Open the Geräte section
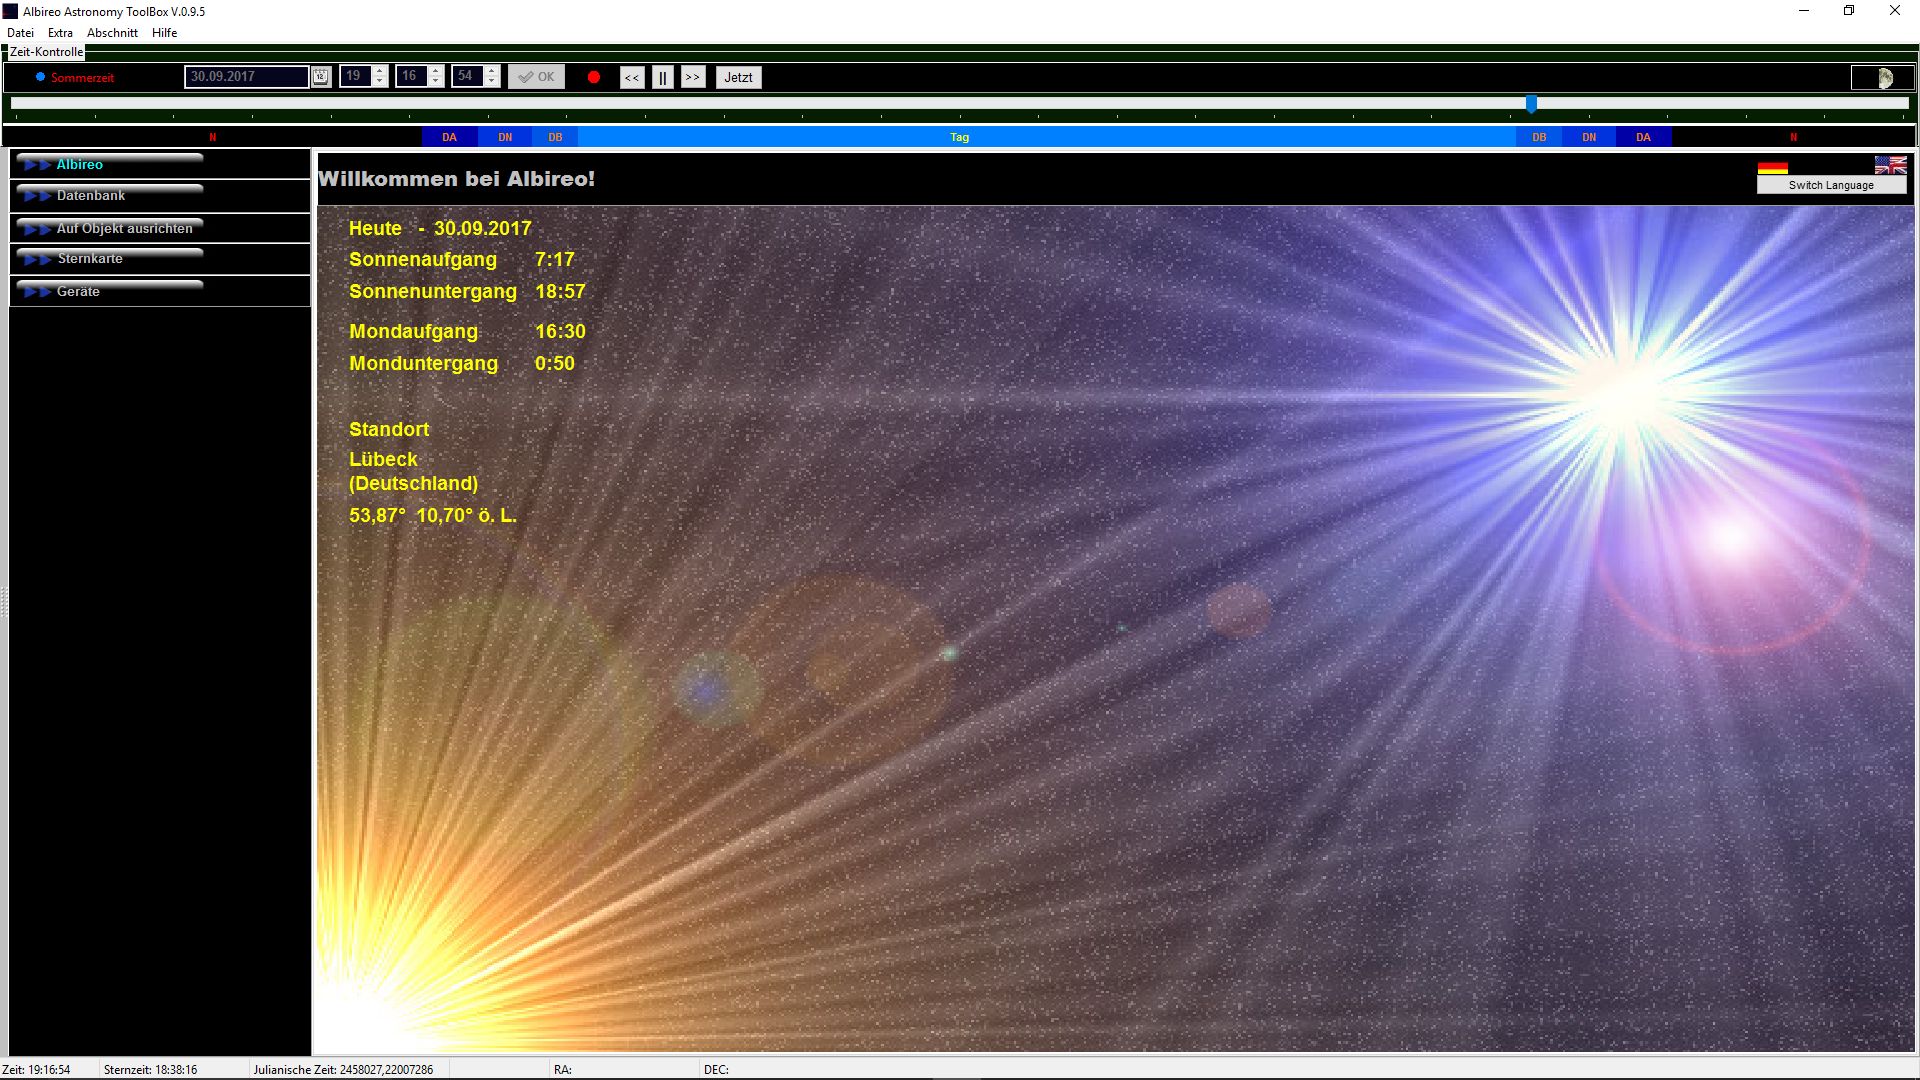1920x1080 pixels. [160, 291]
